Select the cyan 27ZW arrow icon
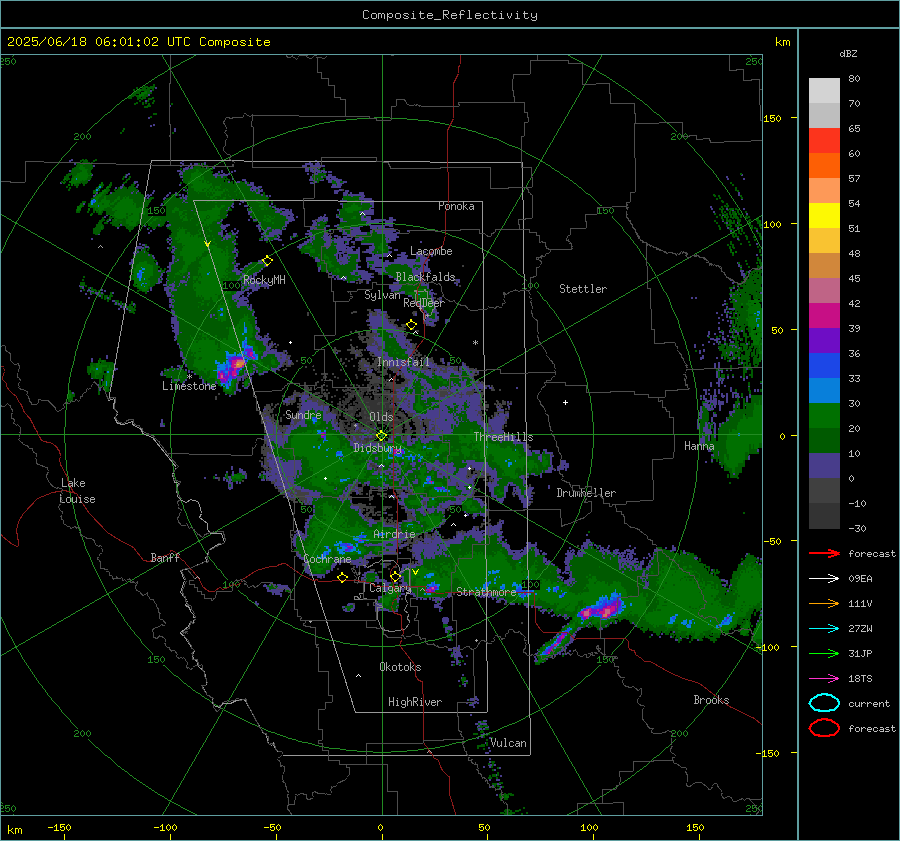The height and width of the screenshot is (841, 900). point(824,629)
